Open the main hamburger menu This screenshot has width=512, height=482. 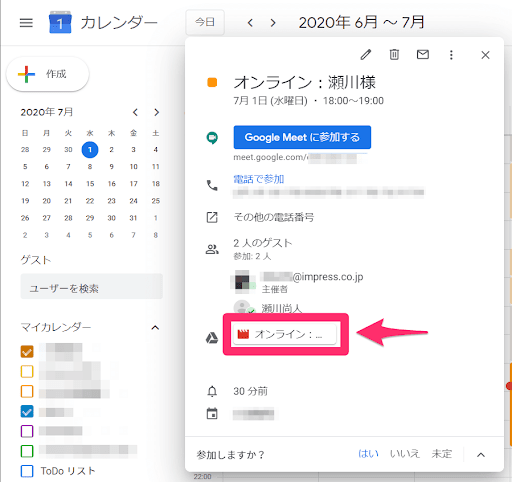(26, 23)
